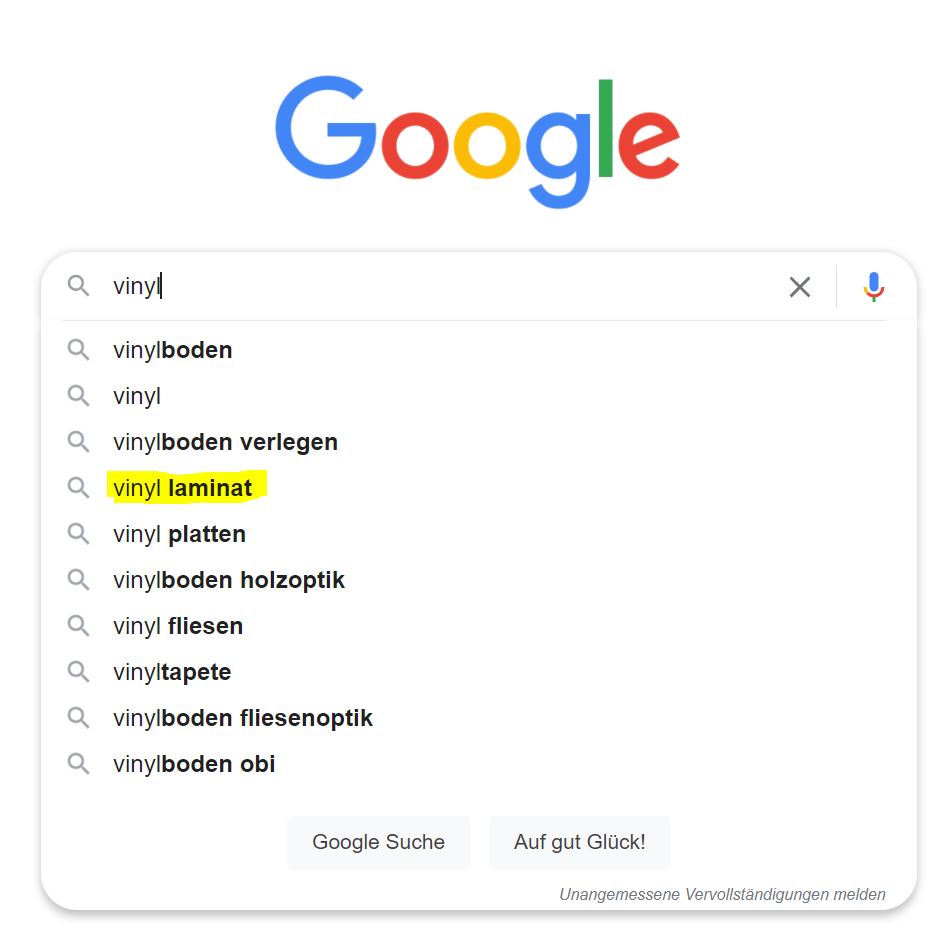This screenshot has height=935, width=952.
Task: Click the Google logo
Action: (x=477, y=141)
